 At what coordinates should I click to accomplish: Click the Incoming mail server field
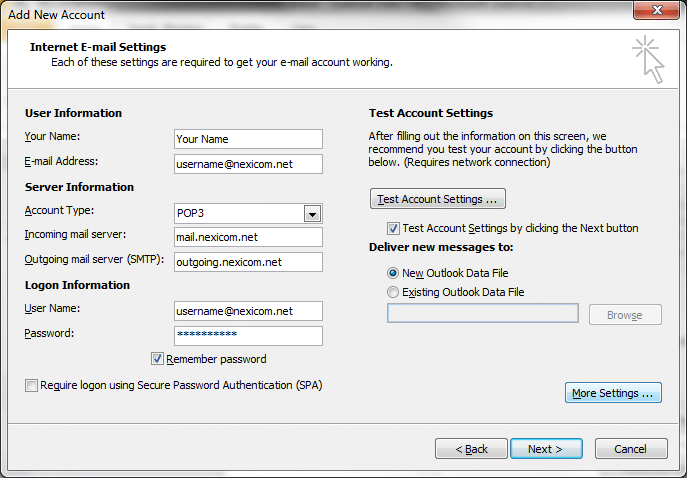[x=248, y=237]
